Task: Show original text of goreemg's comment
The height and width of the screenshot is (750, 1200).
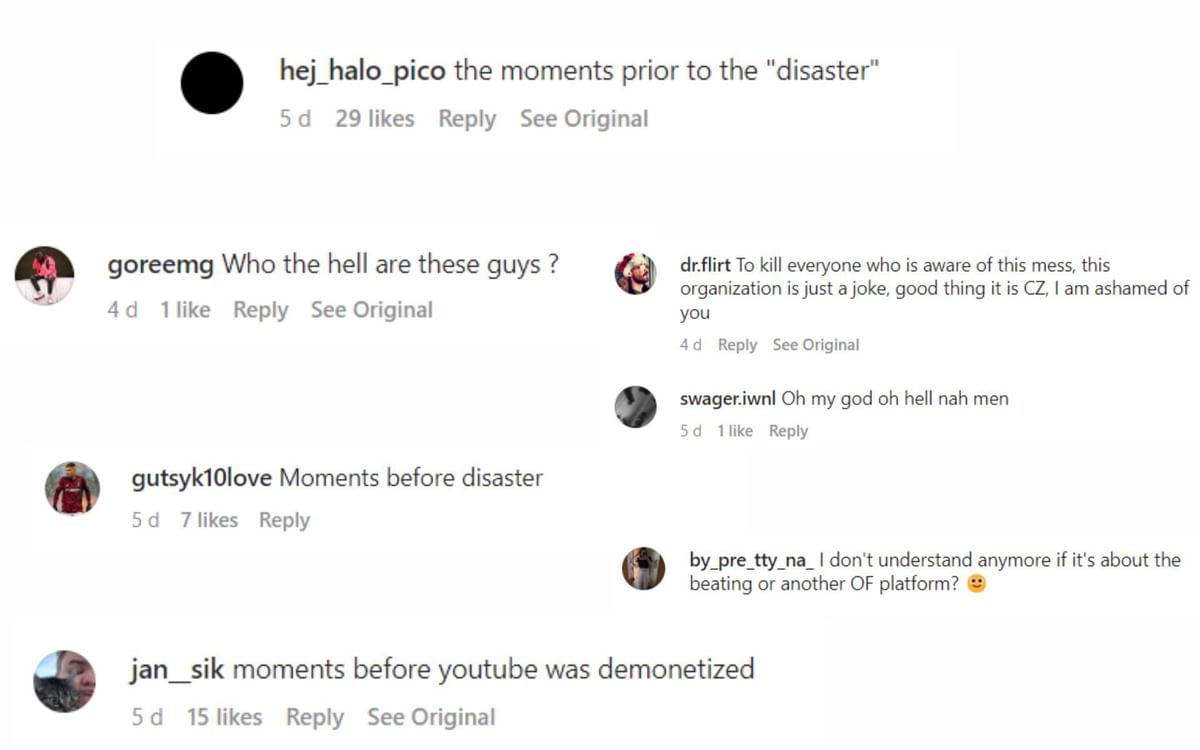Action: point(371,310)
